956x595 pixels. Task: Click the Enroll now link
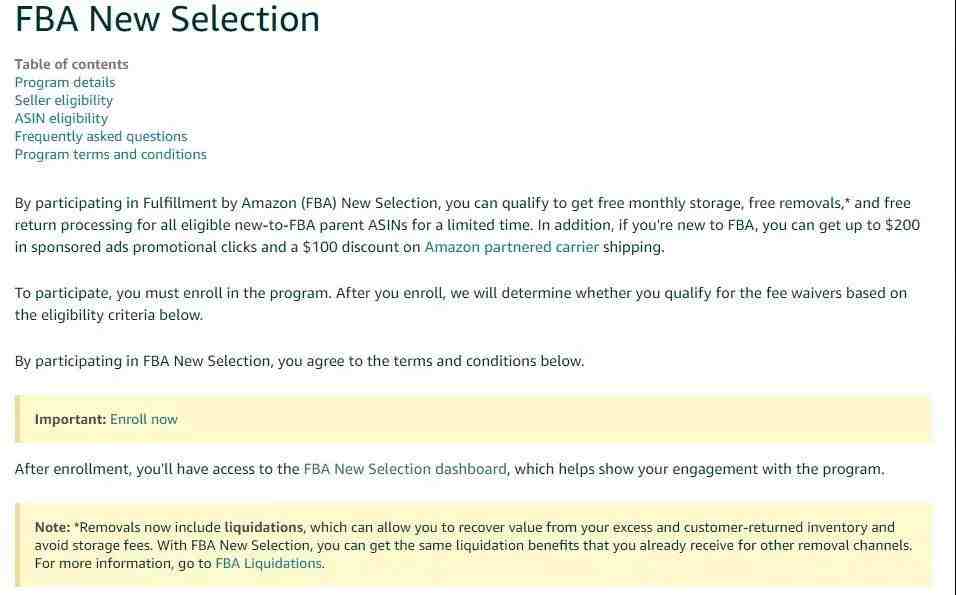click(143, 419)
